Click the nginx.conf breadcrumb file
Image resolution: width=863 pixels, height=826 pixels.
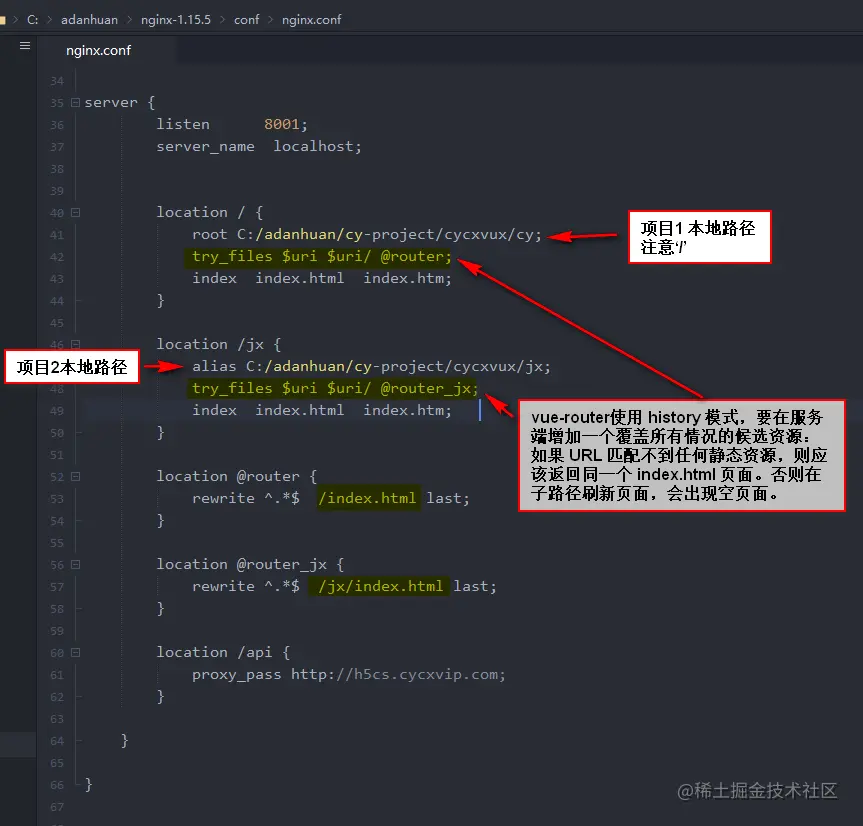[x=312, y=20]
